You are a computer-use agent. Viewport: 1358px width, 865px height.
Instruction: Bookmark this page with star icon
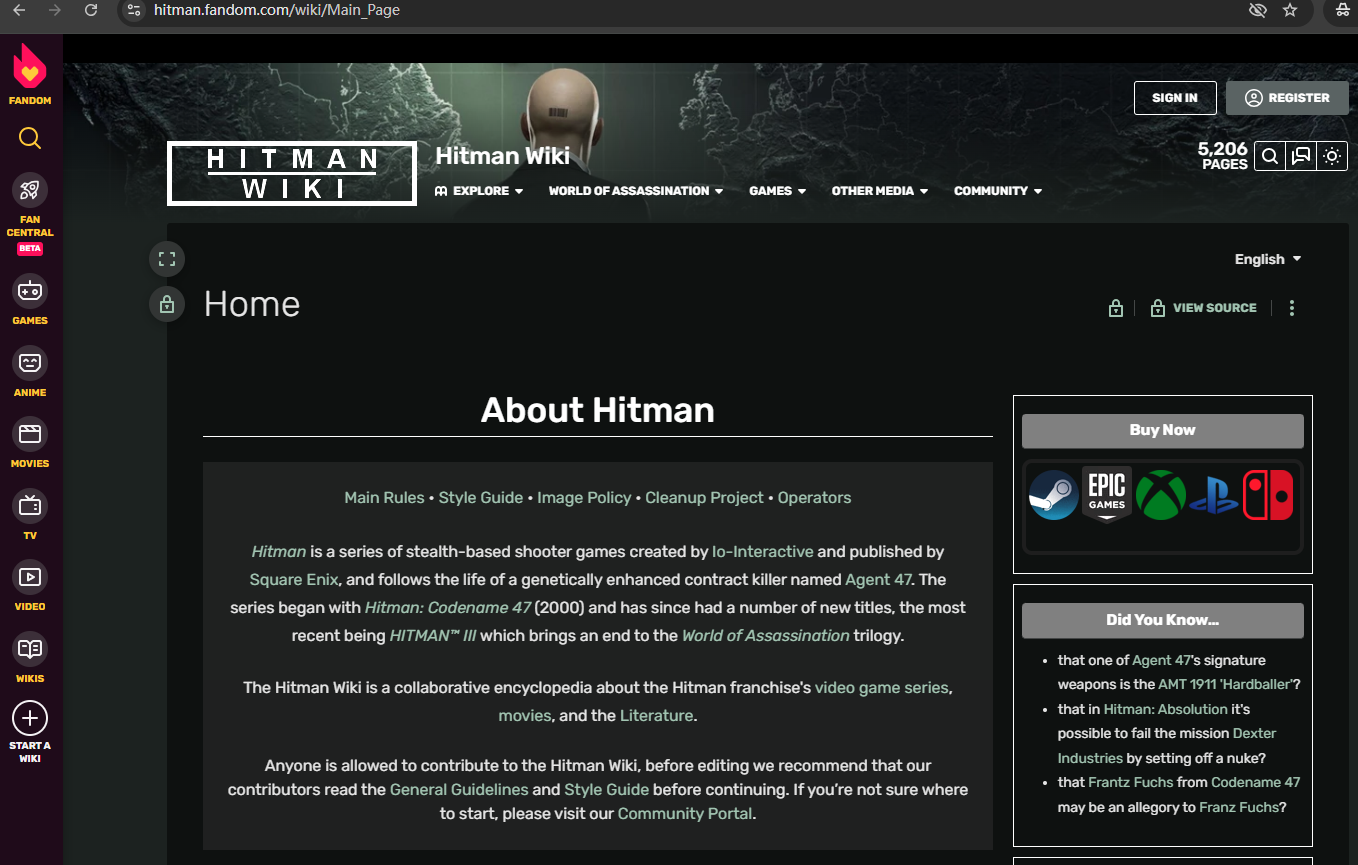click(x=1290, y=10)
